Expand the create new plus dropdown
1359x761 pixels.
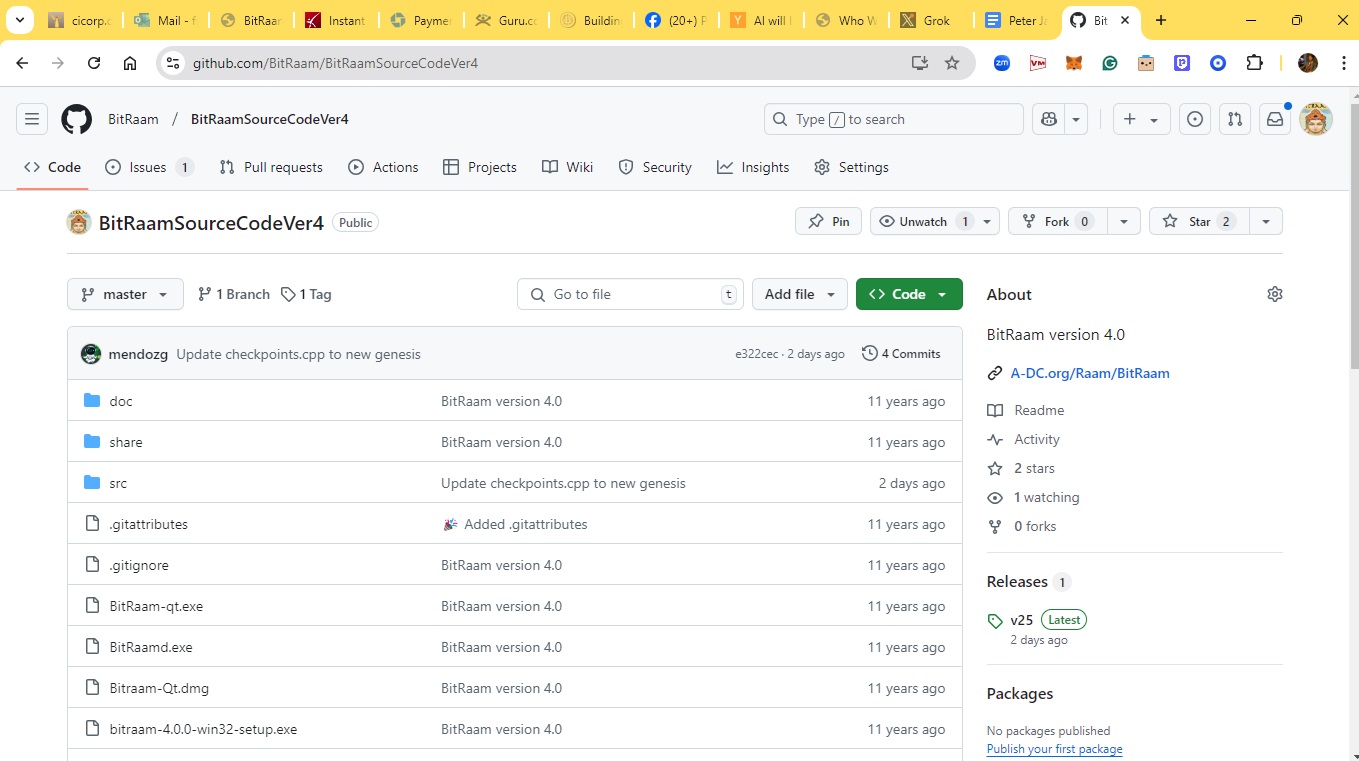point(1141,119)
